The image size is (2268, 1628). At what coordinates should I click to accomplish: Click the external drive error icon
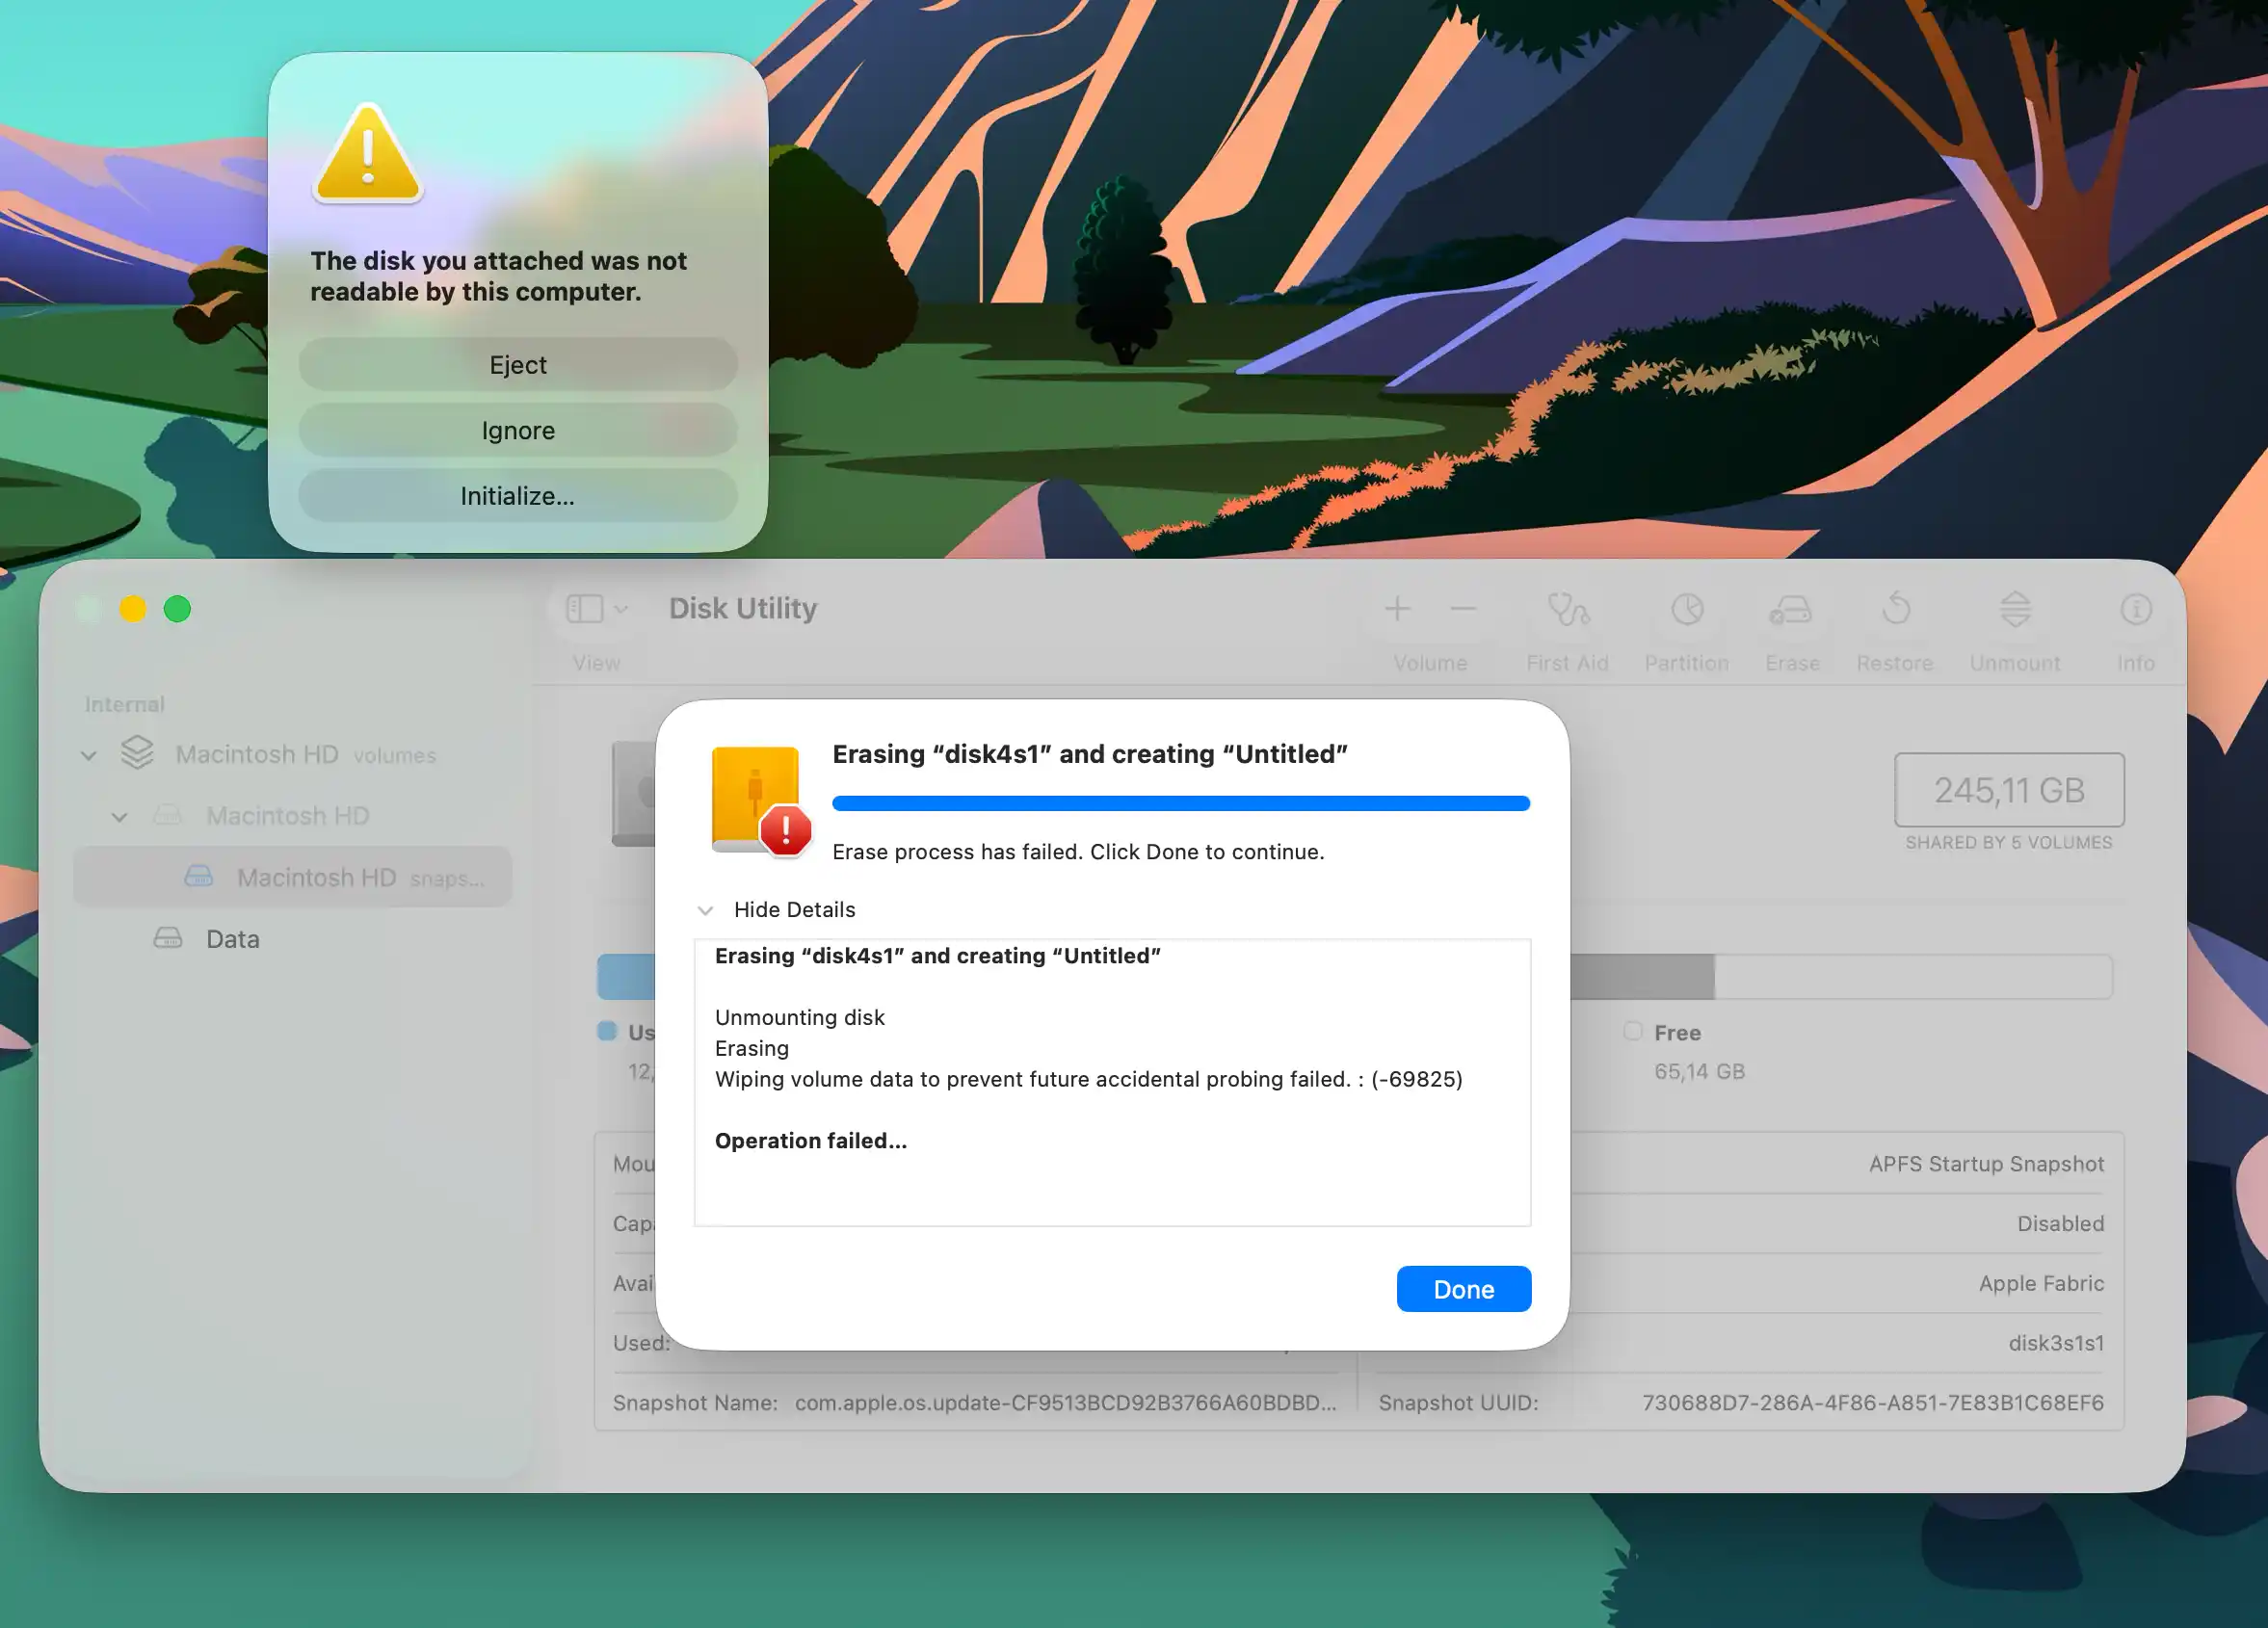tap(760, 801)
